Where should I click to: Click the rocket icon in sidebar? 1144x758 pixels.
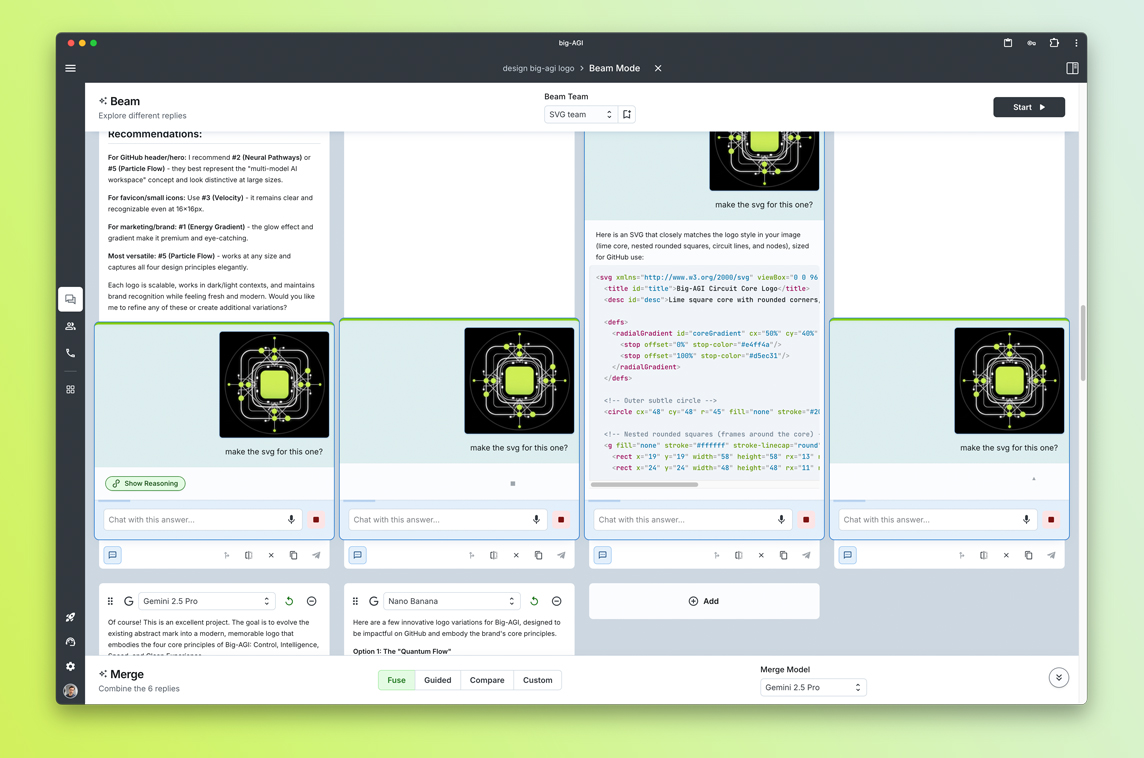pos(70,617)
